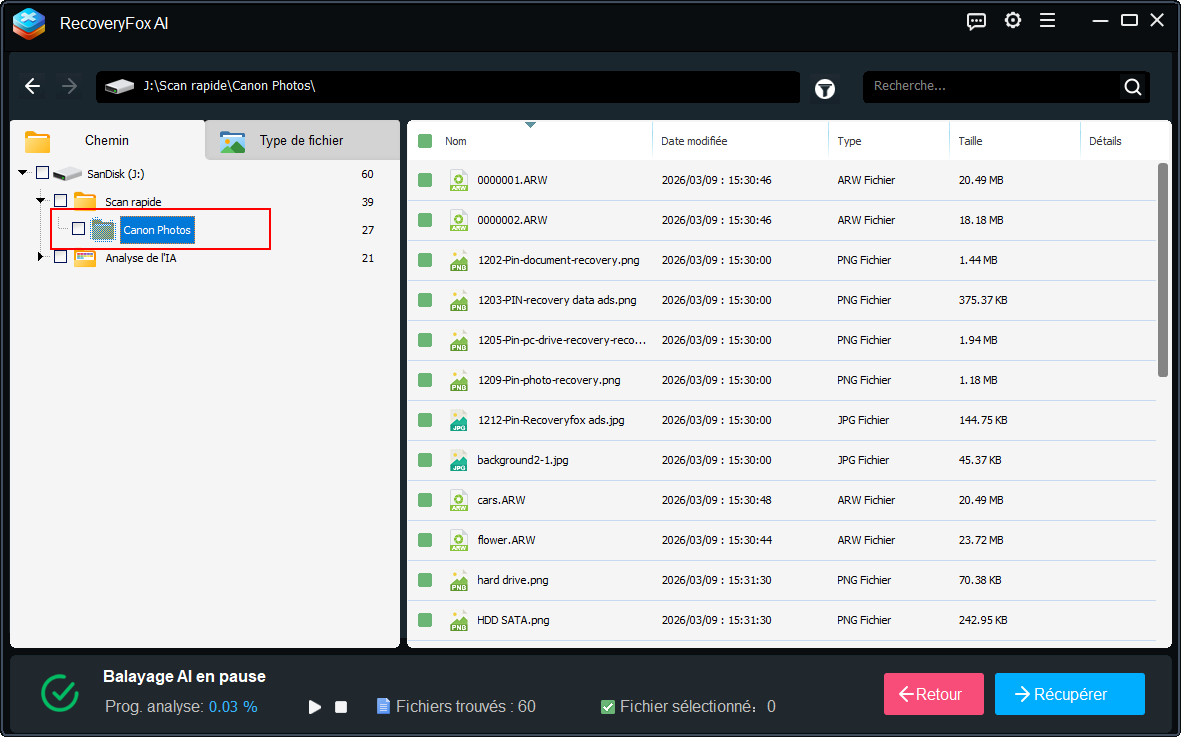
Task: Click the filter funnel icon
Action: coord(824,88)
